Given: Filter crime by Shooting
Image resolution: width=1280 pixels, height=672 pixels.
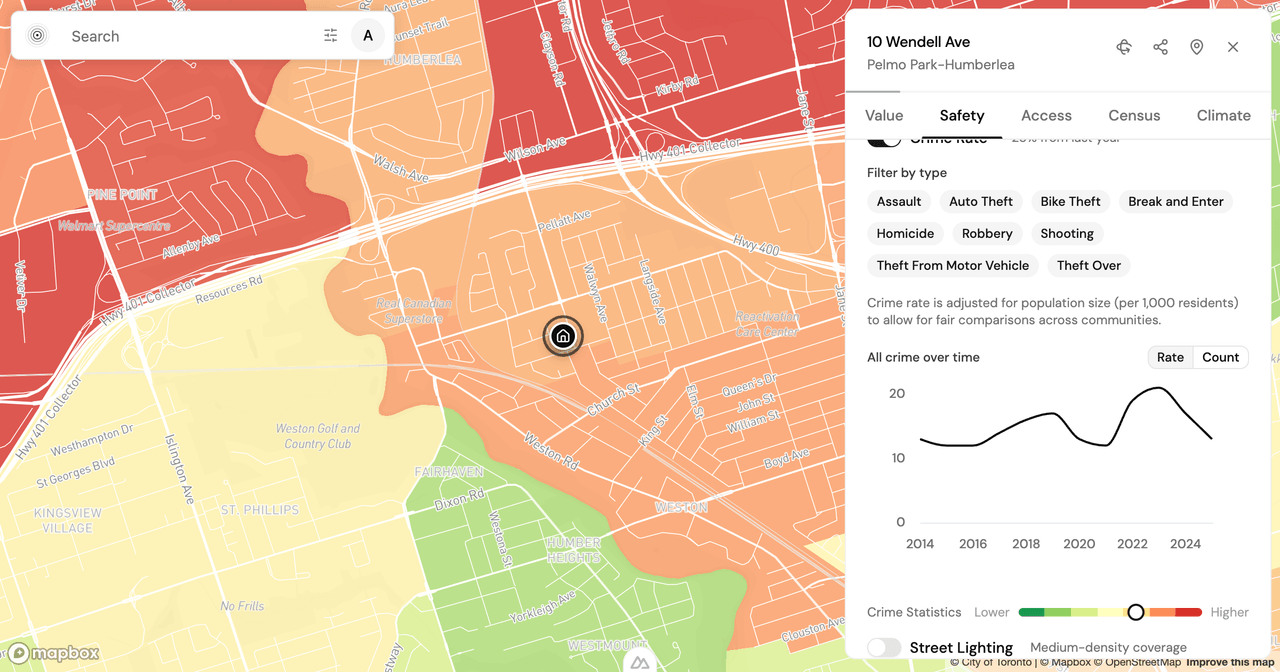Looking at the screenshot, I should pos(1067,233).
